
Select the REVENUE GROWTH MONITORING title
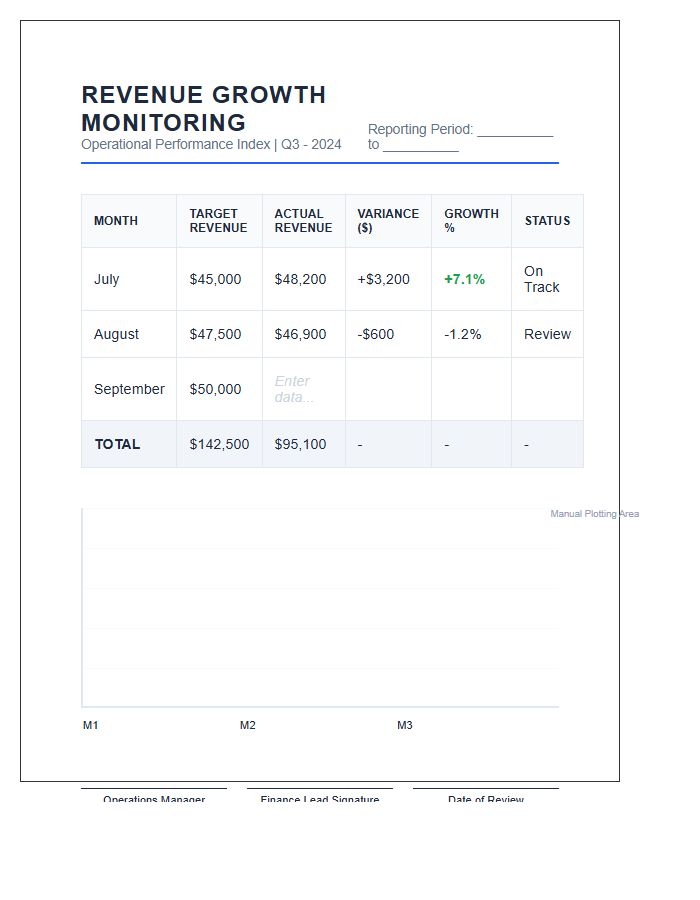[204, 108]
